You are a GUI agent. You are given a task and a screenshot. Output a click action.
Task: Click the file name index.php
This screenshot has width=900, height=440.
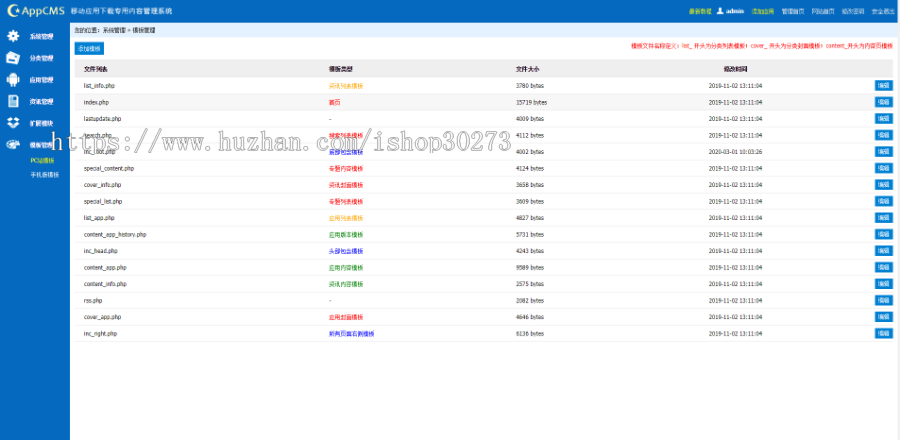[96, 102]
